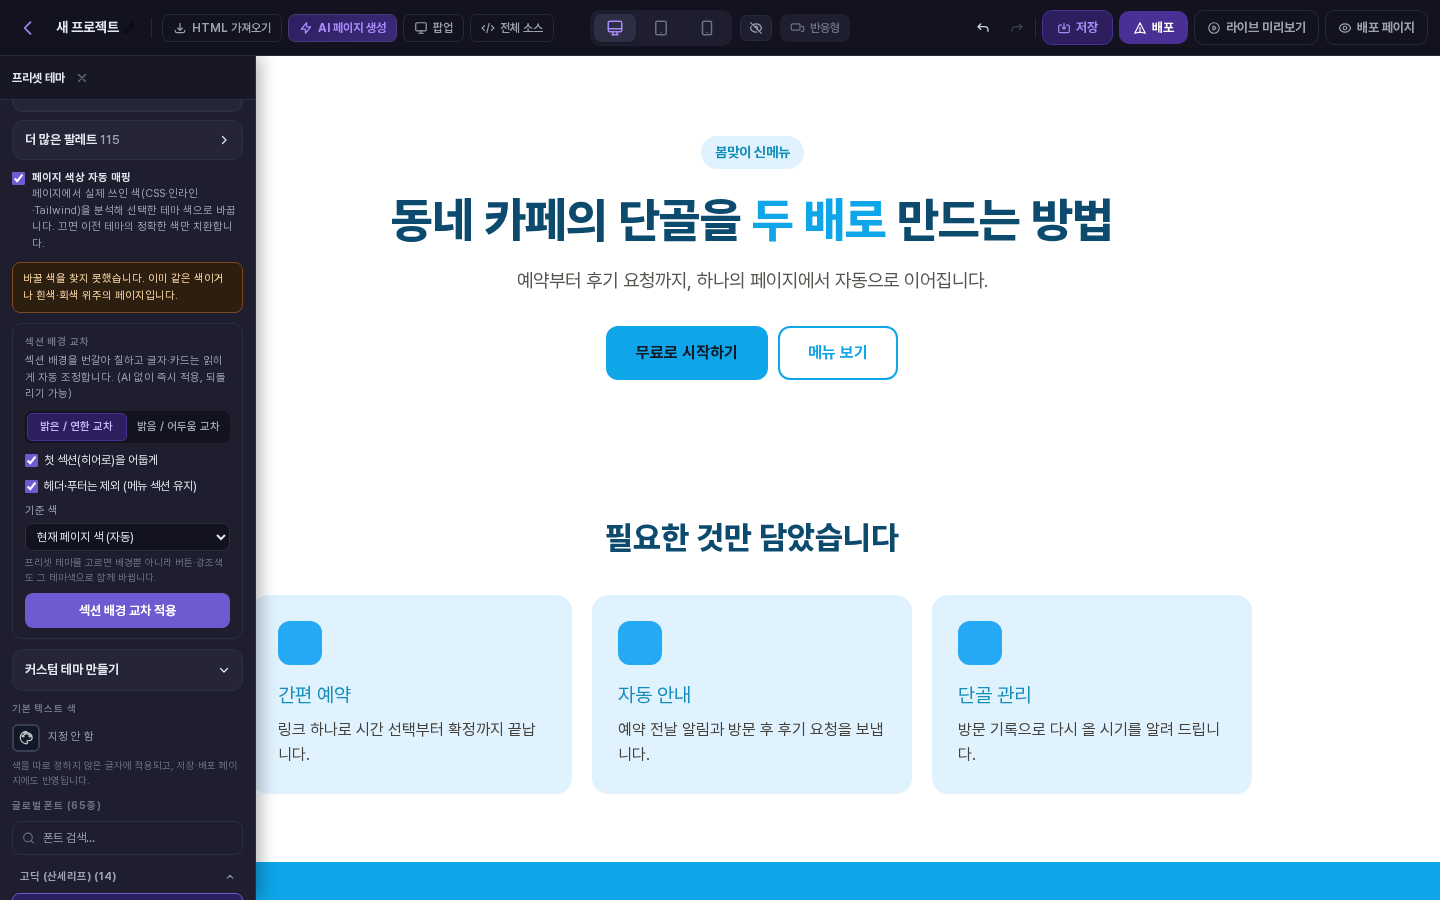Viewport: 1440px width, 900px height.
Task: Click 무료로 시작하기 on the page preview
Action: (687, 353)
